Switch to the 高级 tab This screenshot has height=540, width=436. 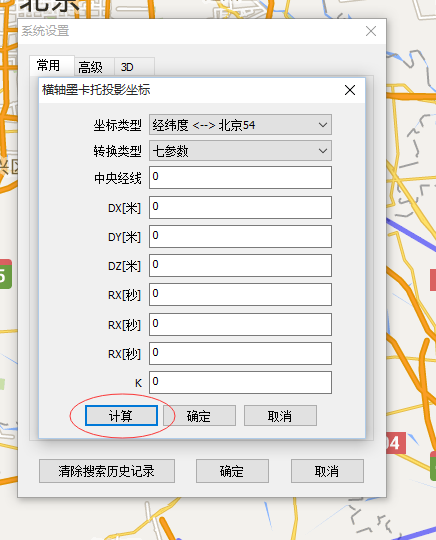point(91,67)
